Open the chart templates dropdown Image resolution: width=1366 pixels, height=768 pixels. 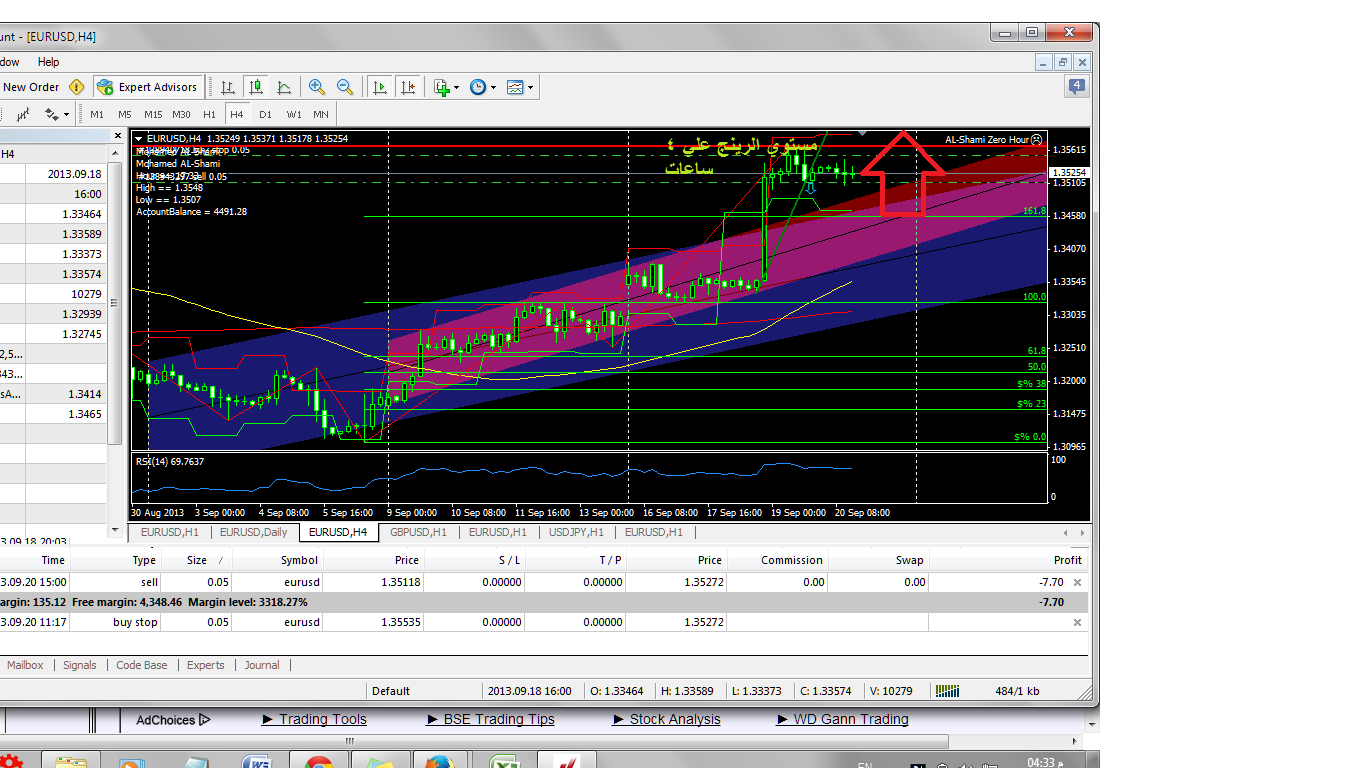pos(520,87)
